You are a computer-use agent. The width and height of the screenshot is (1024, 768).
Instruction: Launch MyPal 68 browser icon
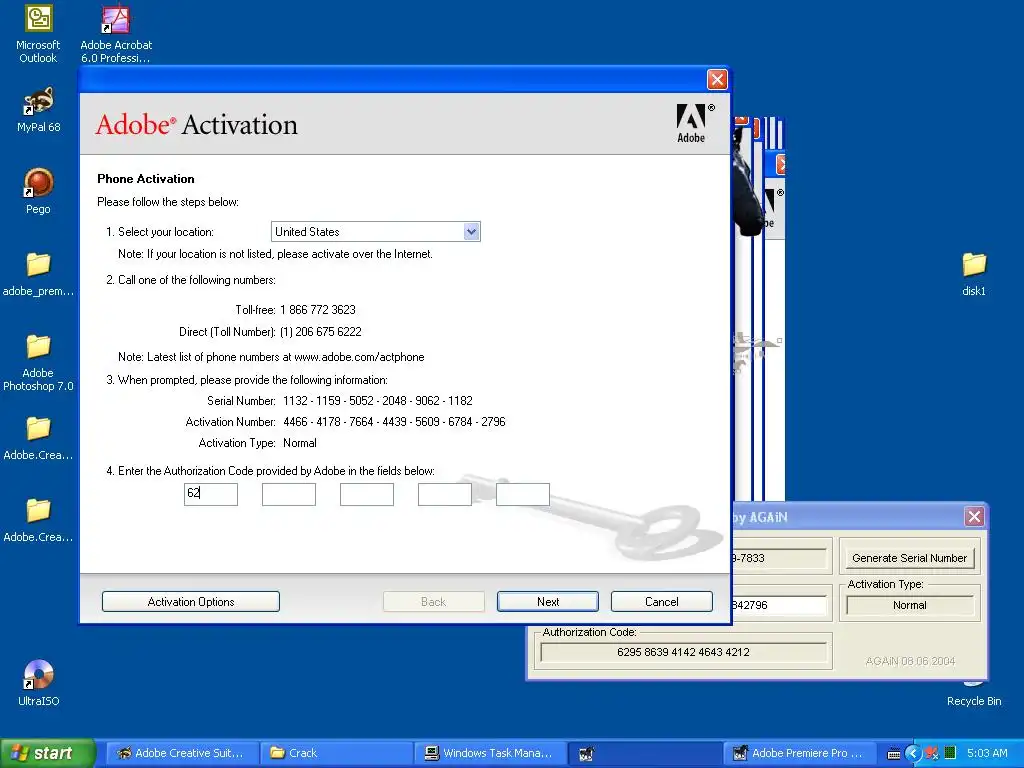(38, 110)
